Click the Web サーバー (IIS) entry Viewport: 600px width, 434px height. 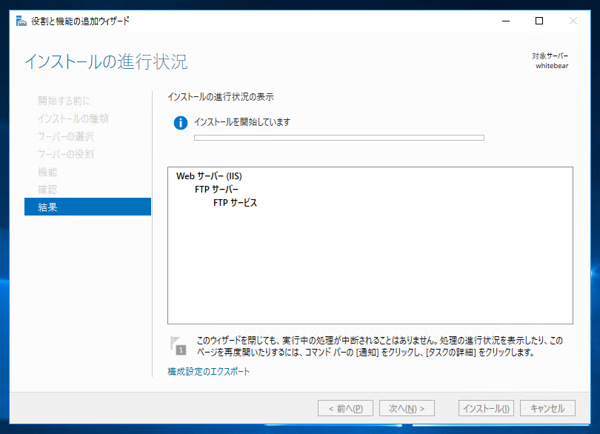[x=209, y=176]
